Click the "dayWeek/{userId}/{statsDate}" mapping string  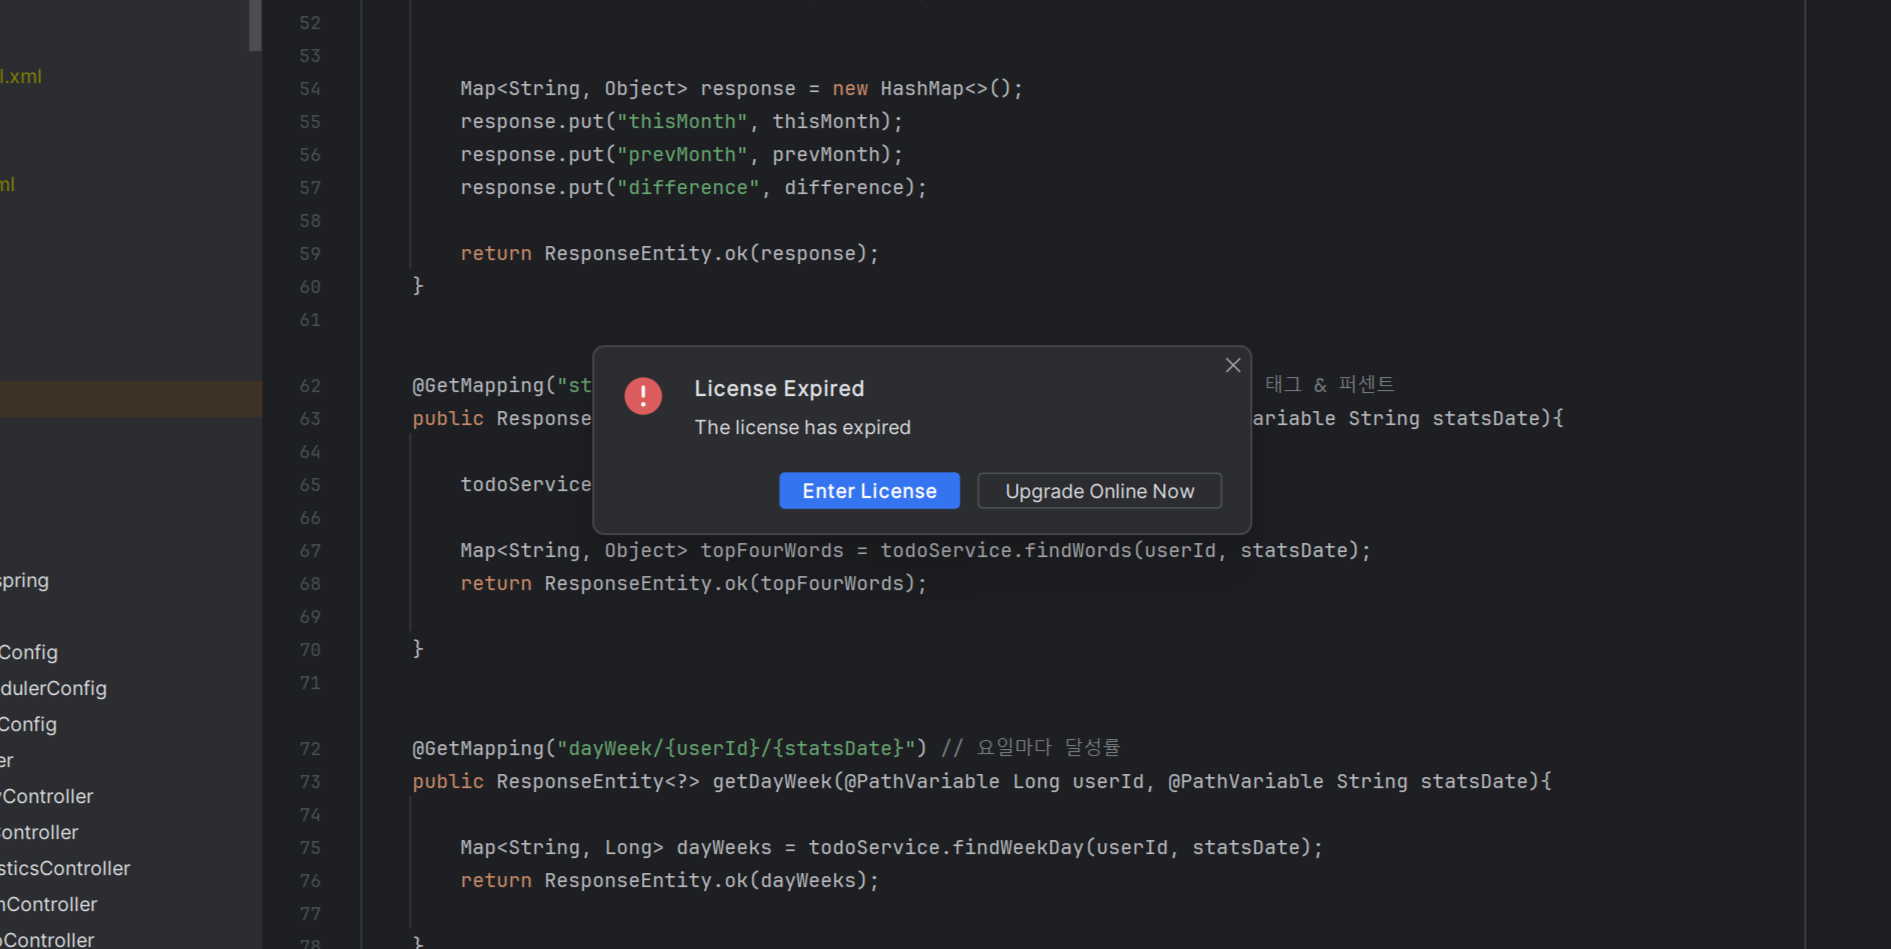[x=736, y=749]
